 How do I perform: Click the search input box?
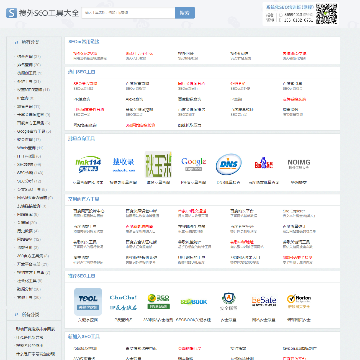pos(128,13)
